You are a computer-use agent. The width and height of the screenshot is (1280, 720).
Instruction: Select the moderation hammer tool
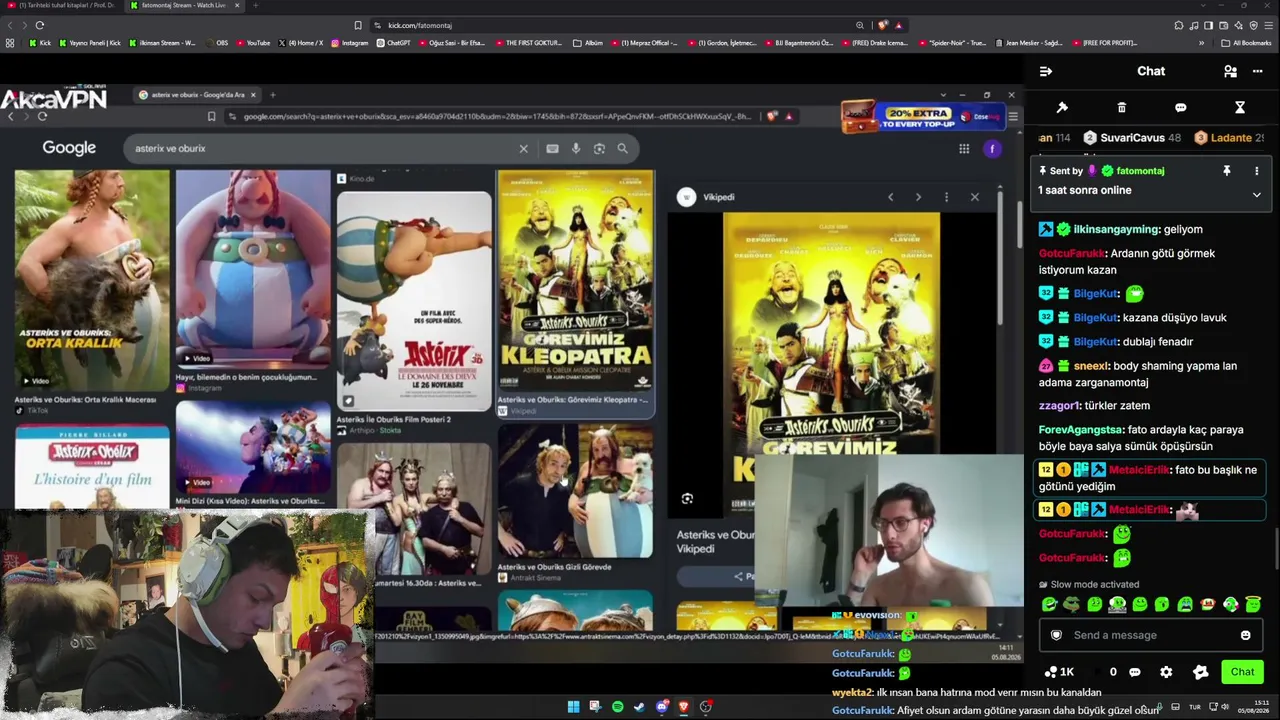coord(1062,107)
